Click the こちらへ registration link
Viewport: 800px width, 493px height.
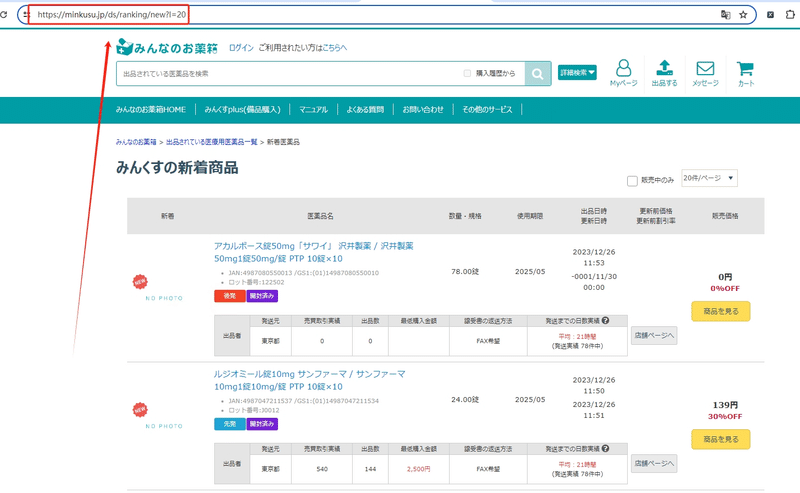335,47
